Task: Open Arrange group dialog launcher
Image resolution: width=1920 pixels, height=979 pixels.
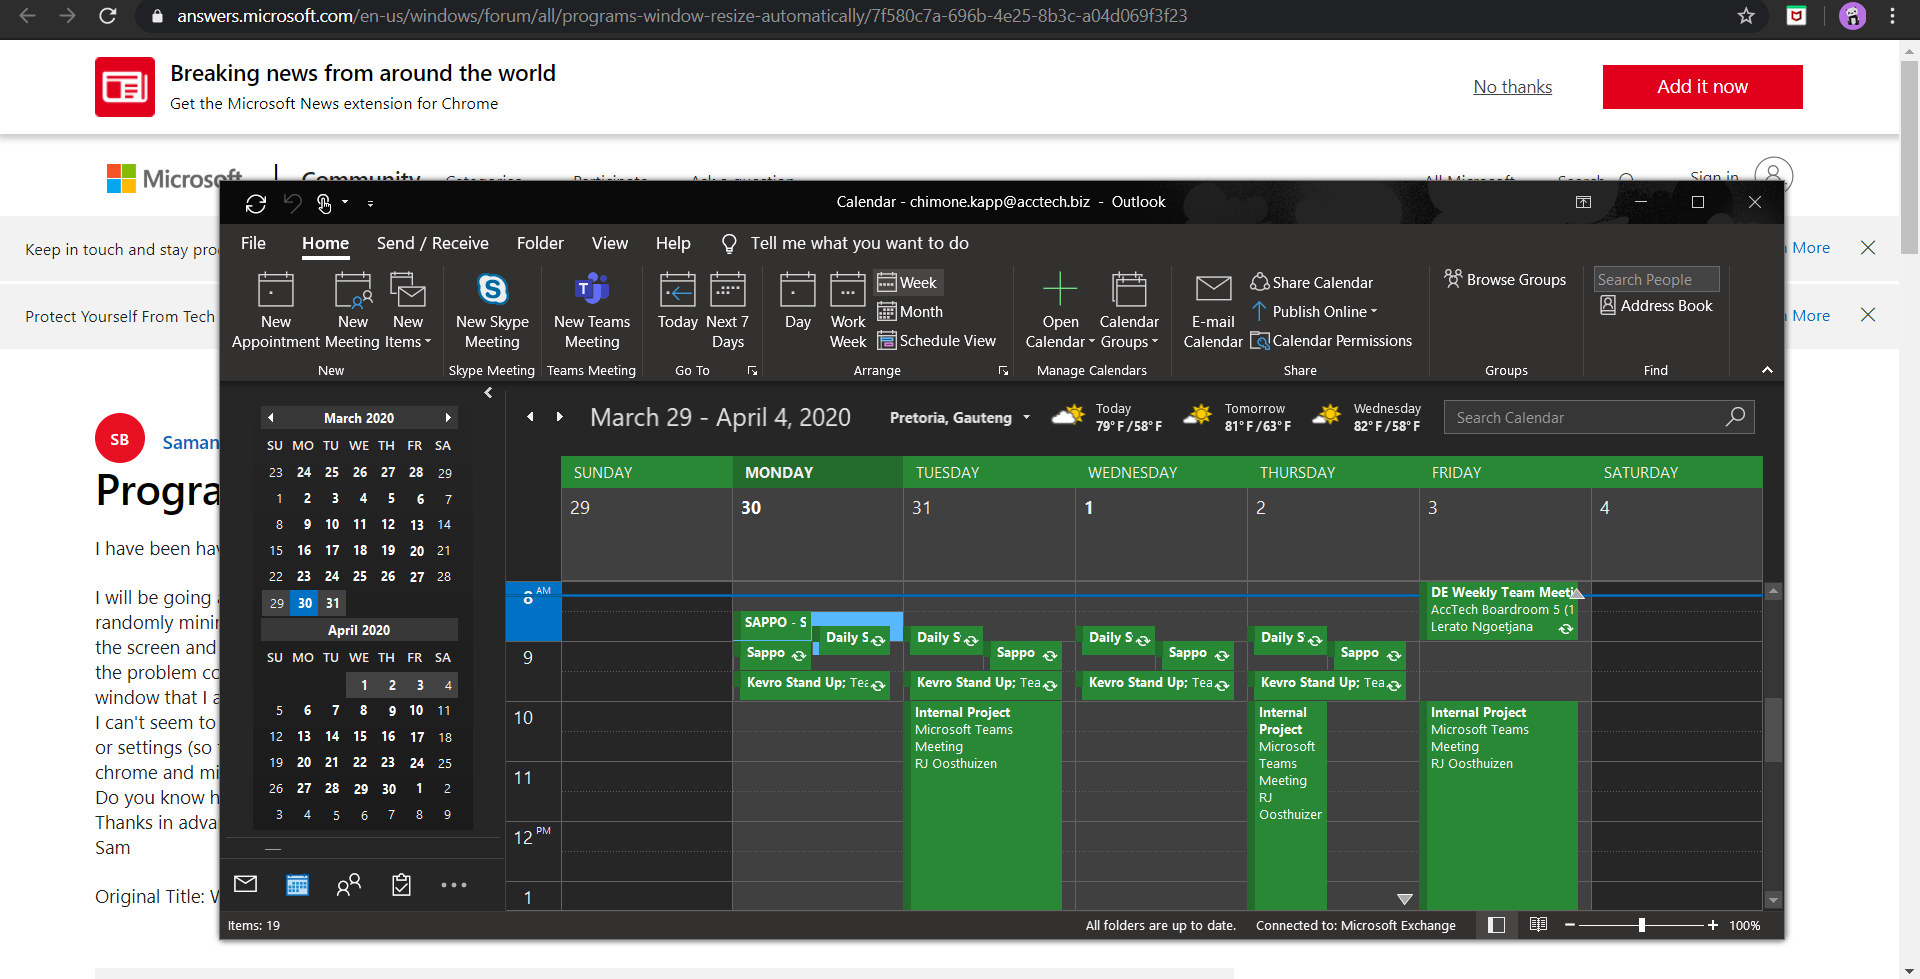Action: coord(1003,371)
